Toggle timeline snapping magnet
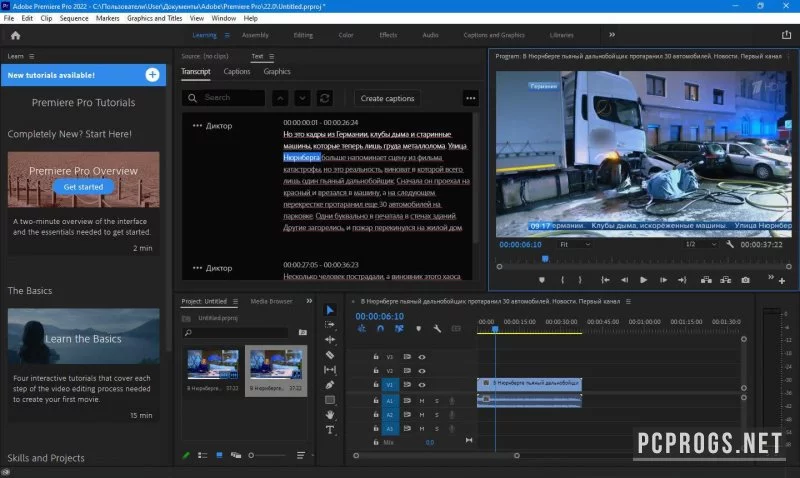Image resolution: width=800 pixels, height=478 pixels. click(x=380, y=329)
